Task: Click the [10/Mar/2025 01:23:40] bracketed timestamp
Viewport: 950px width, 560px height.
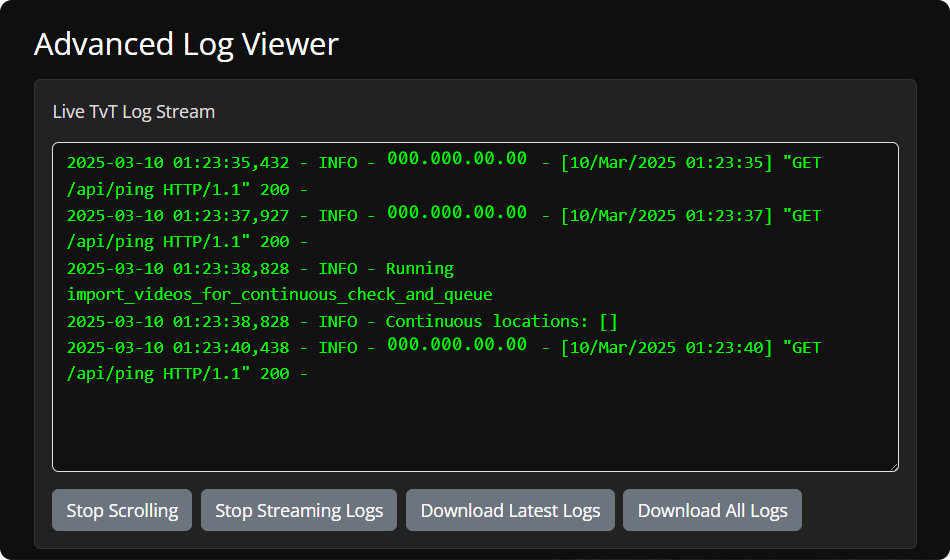Action: (667, 348)
